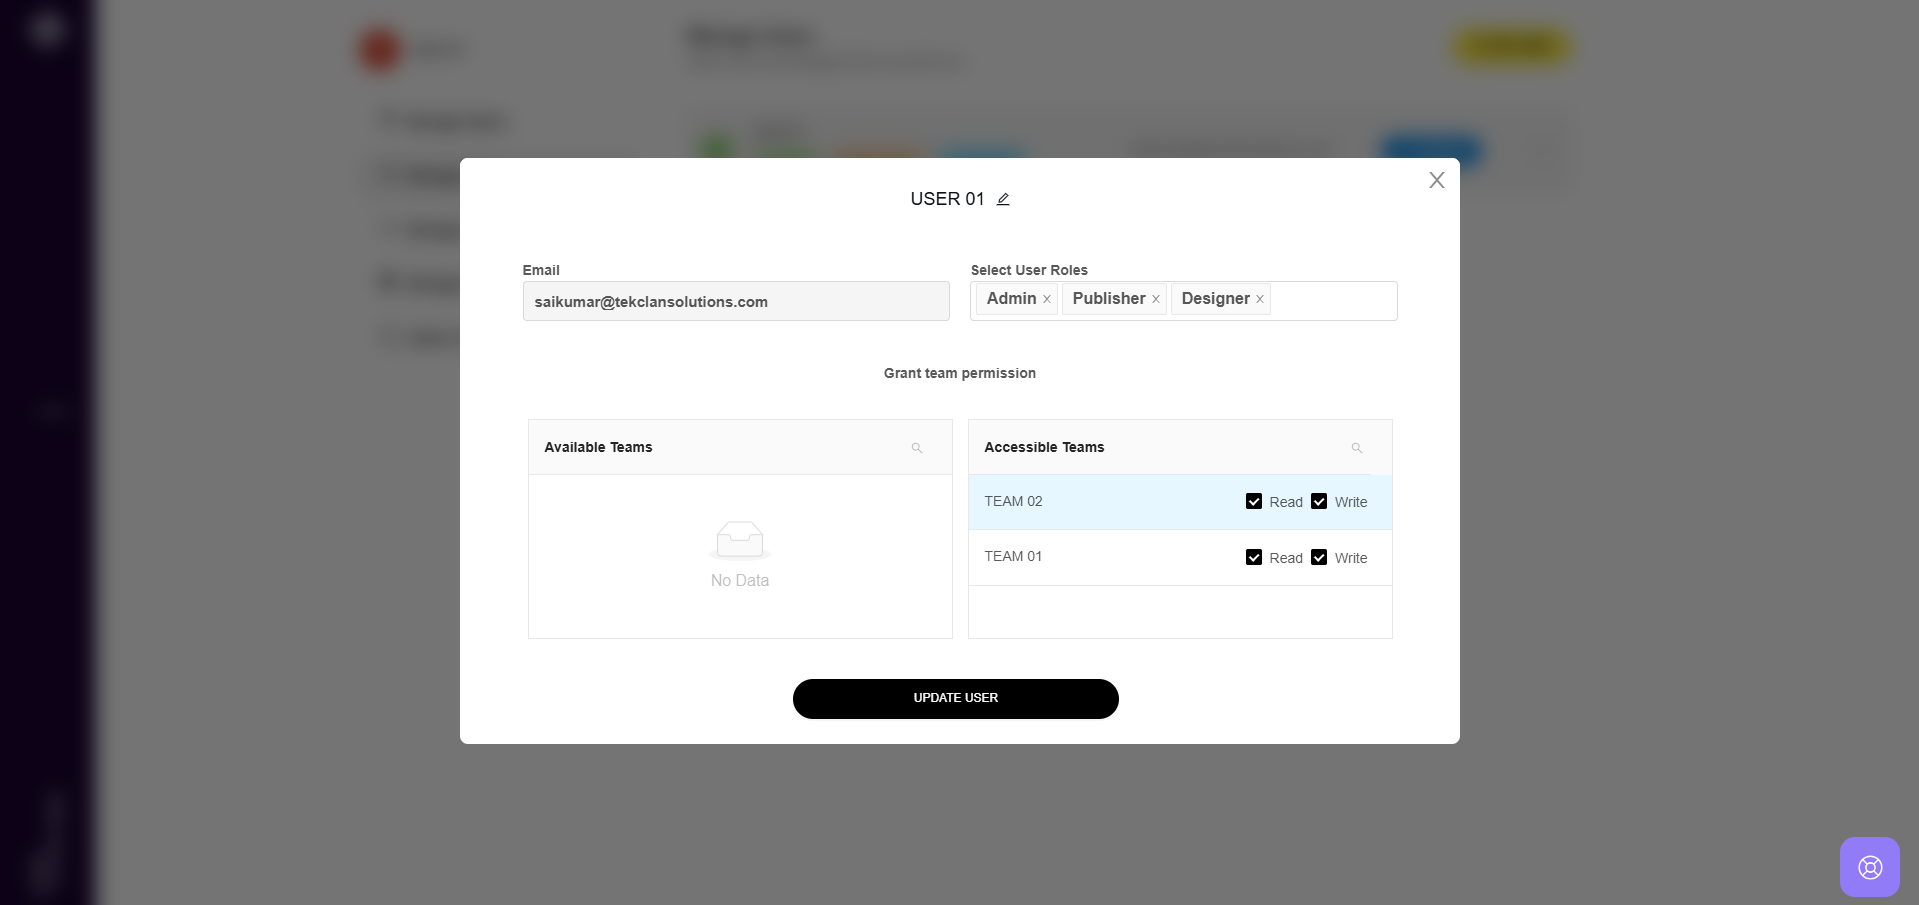This screenshot has height=905, width=1919.
Task: Click the Email input field
Action: click(x=735, y=301)
